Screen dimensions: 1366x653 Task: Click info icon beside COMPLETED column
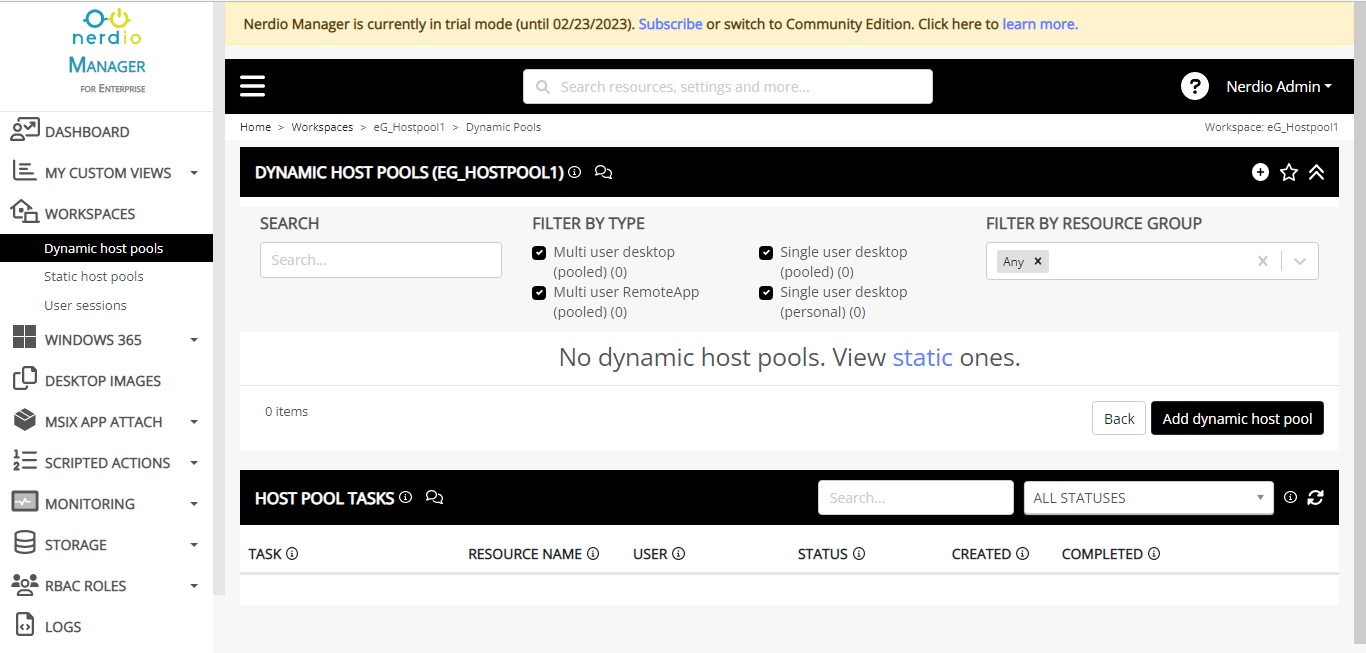[x=1154, y=554]
